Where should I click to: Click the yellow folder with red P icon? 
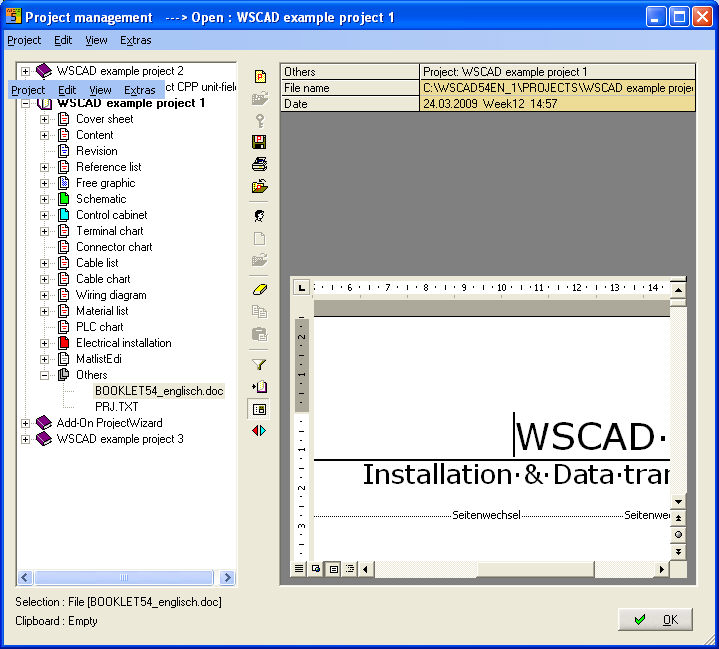point(260,186)
